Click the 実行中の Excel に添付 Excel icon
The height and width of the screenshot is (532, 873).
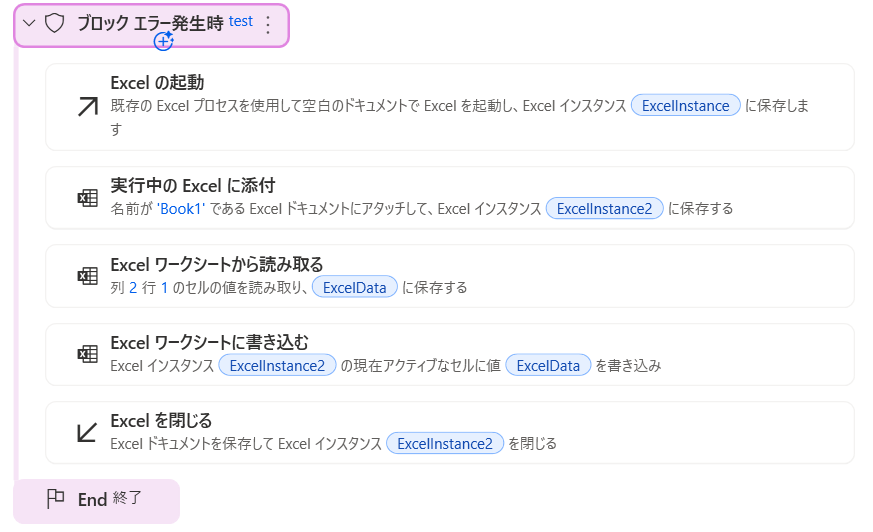87,198
